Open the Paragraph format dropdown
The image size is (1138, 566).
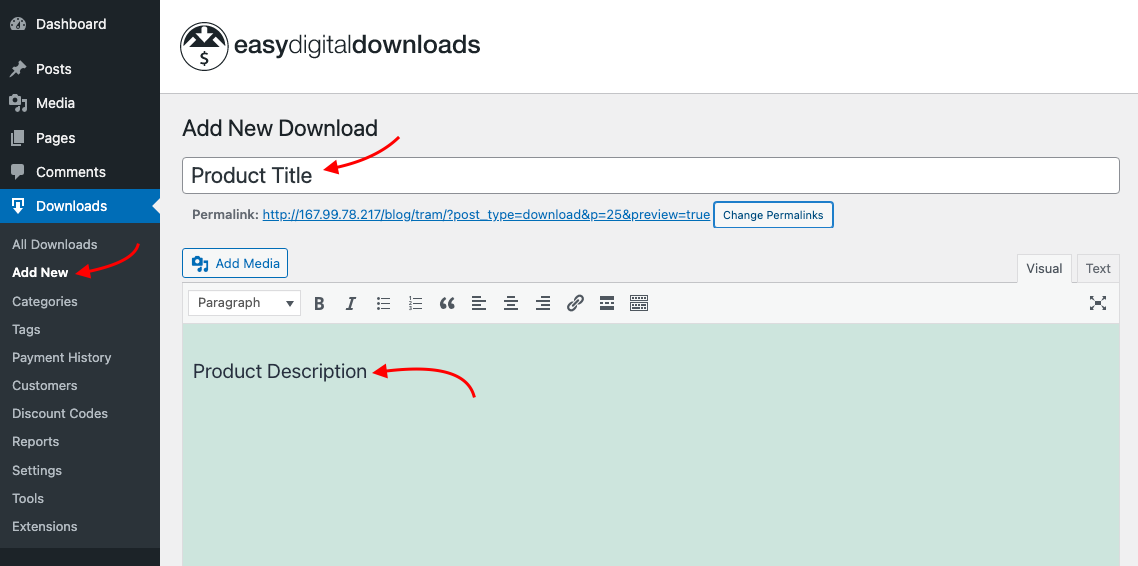click(245, 303)
